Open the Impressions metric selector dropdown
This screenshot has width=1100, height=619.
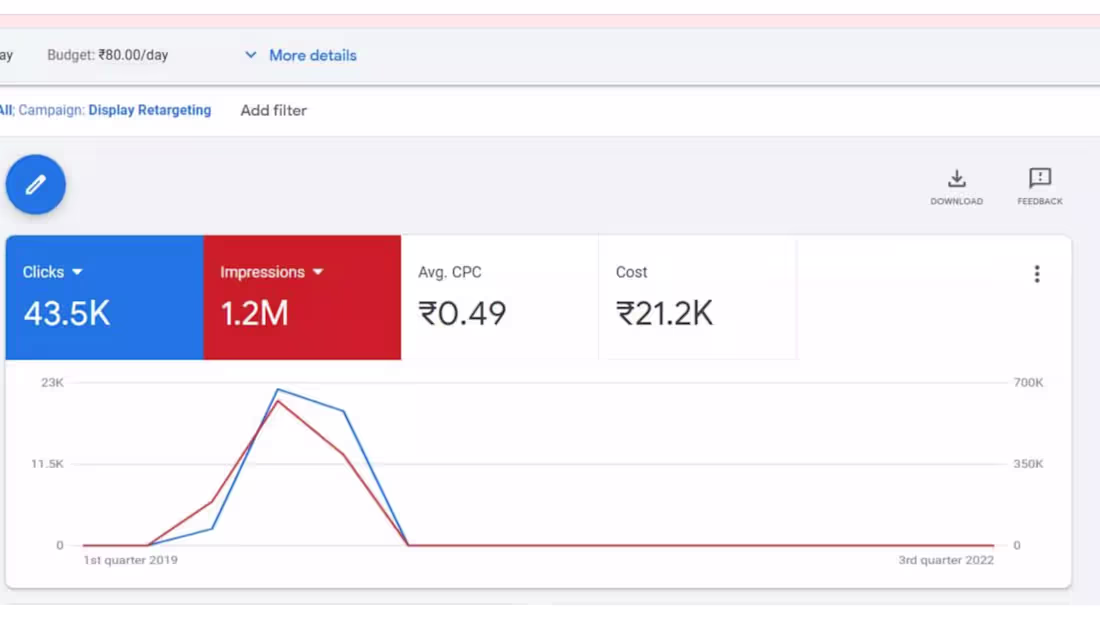click(318, 271)
